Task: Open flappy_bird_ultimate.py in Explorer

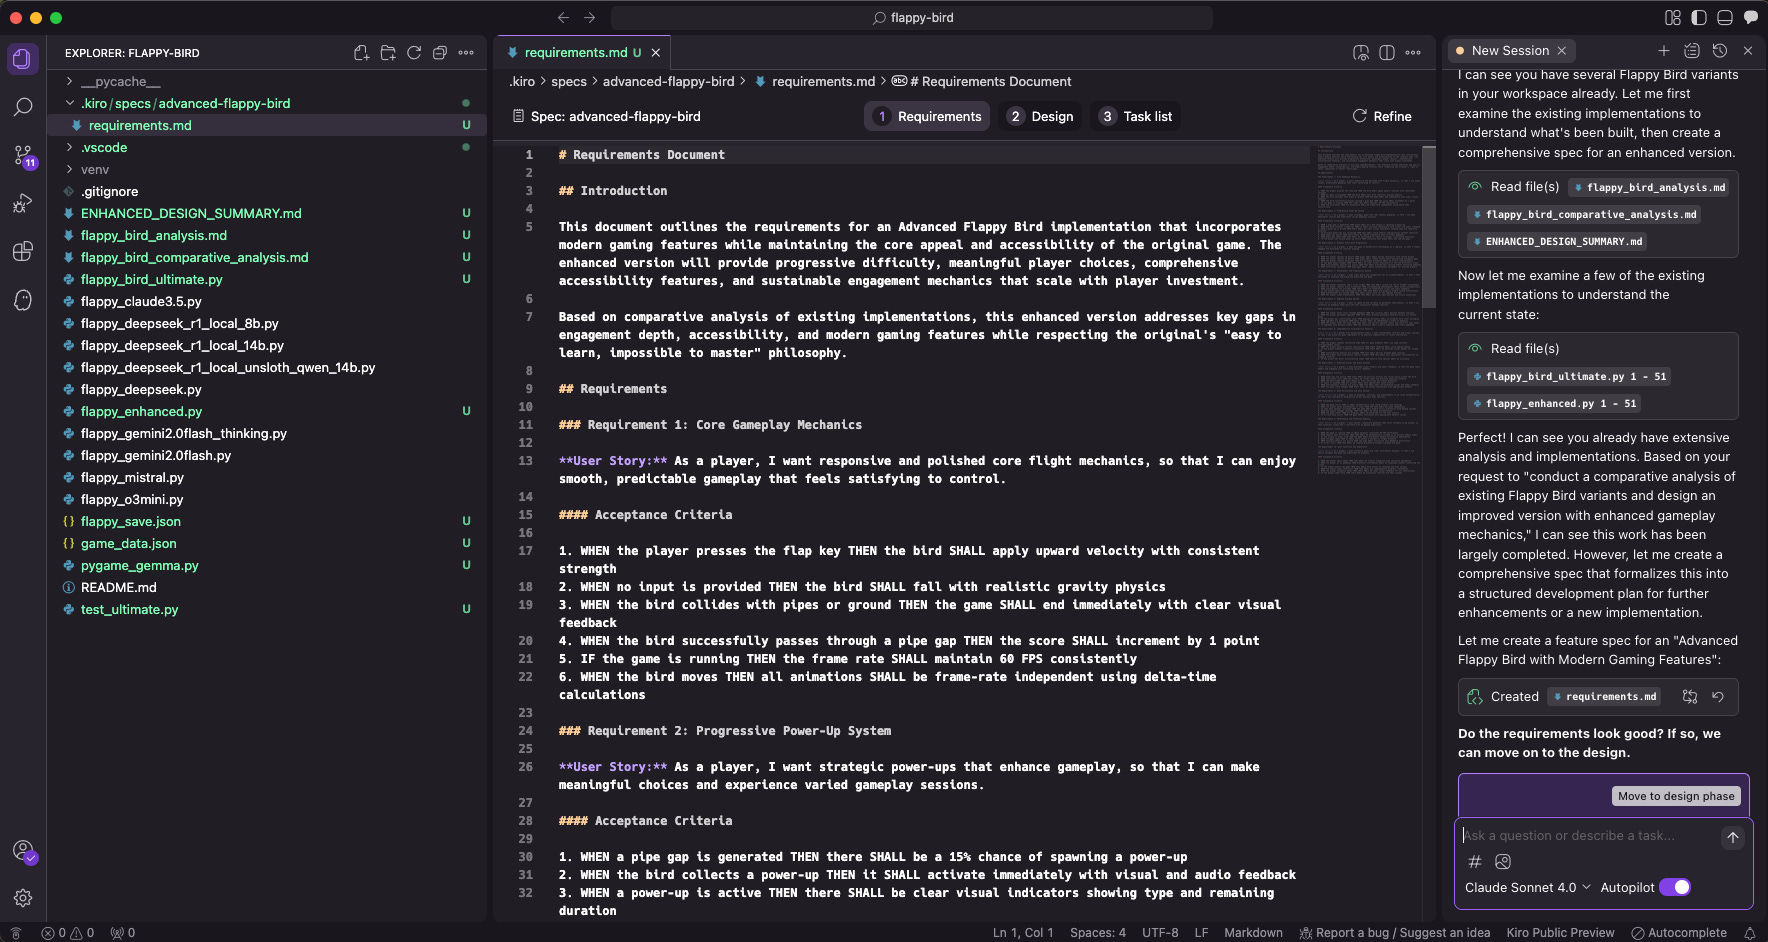Action: 266,279
